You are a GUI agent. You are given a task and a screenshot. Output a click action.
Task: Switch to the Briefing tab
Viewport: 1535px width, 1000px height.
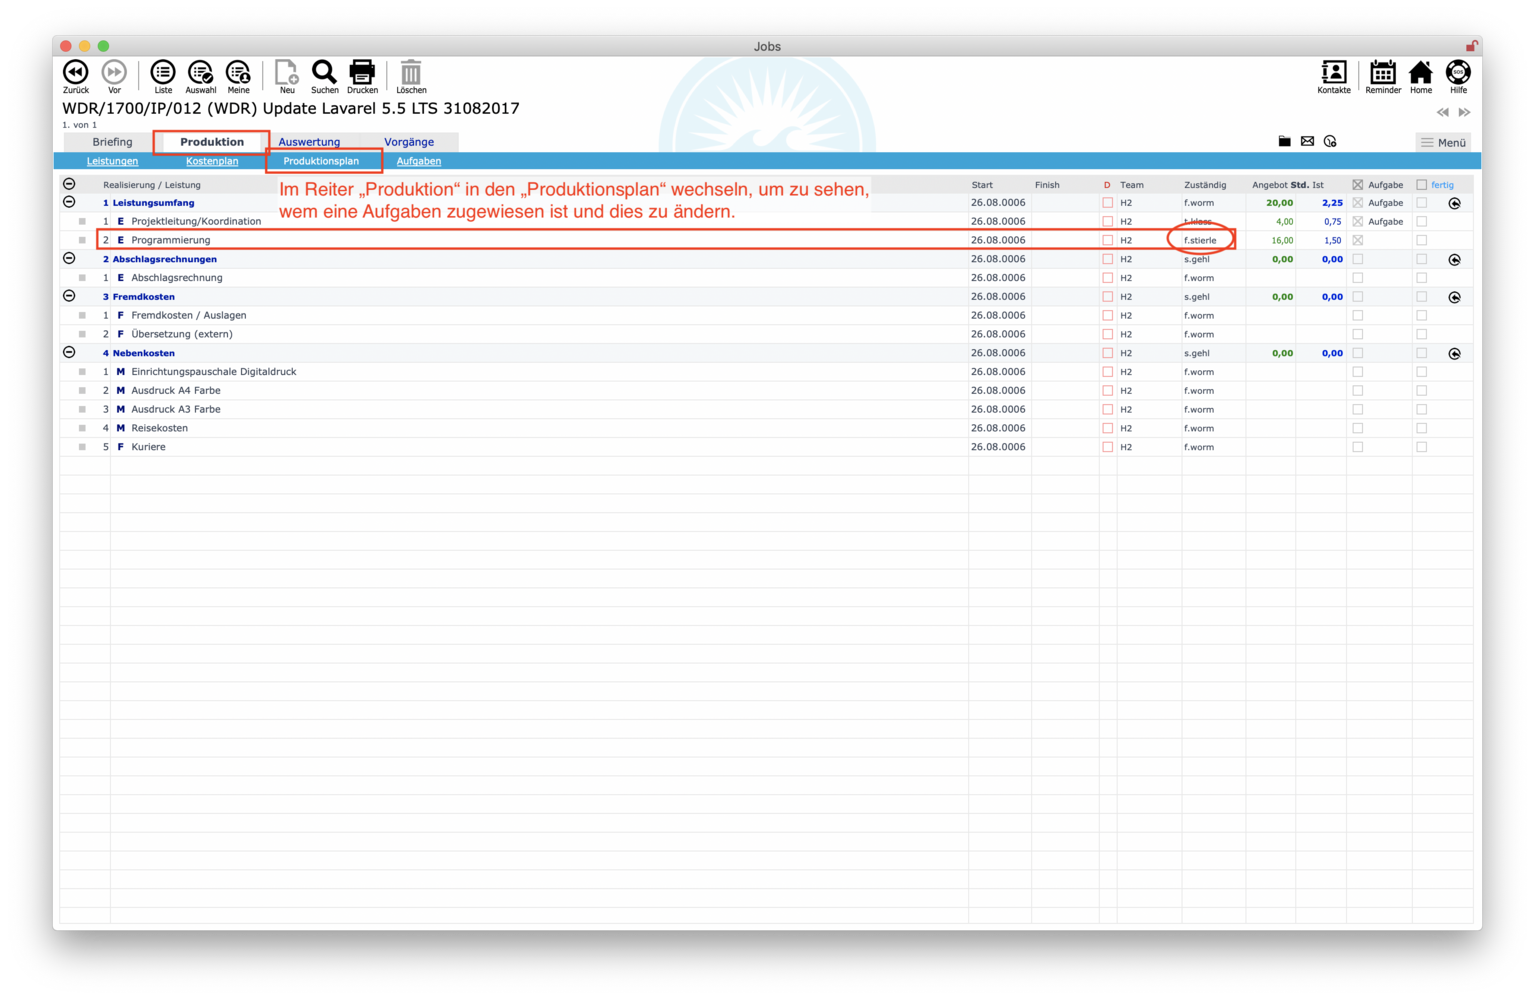(x=112, y=142)
